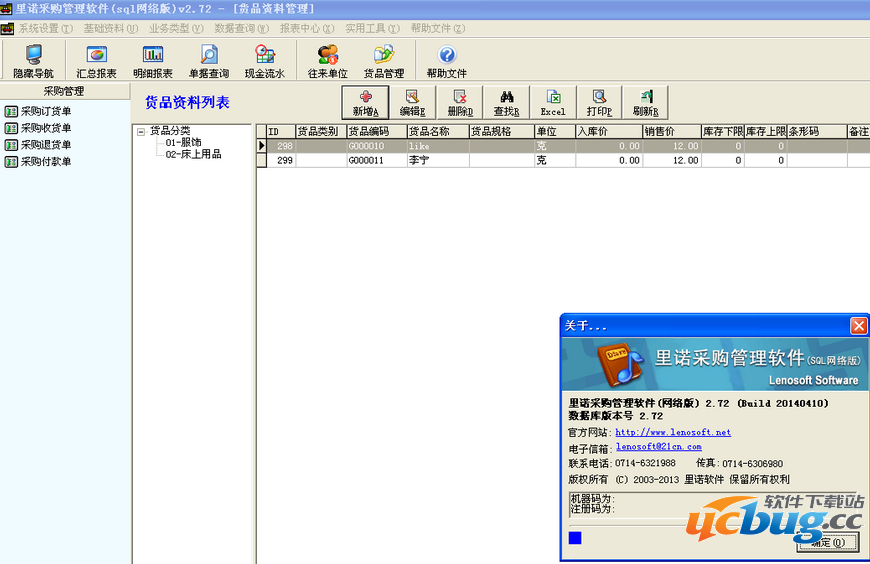Screen dimensions: 870x564
Task: Open the 报表中心(X) menu
Action: [x=307, y=28]
